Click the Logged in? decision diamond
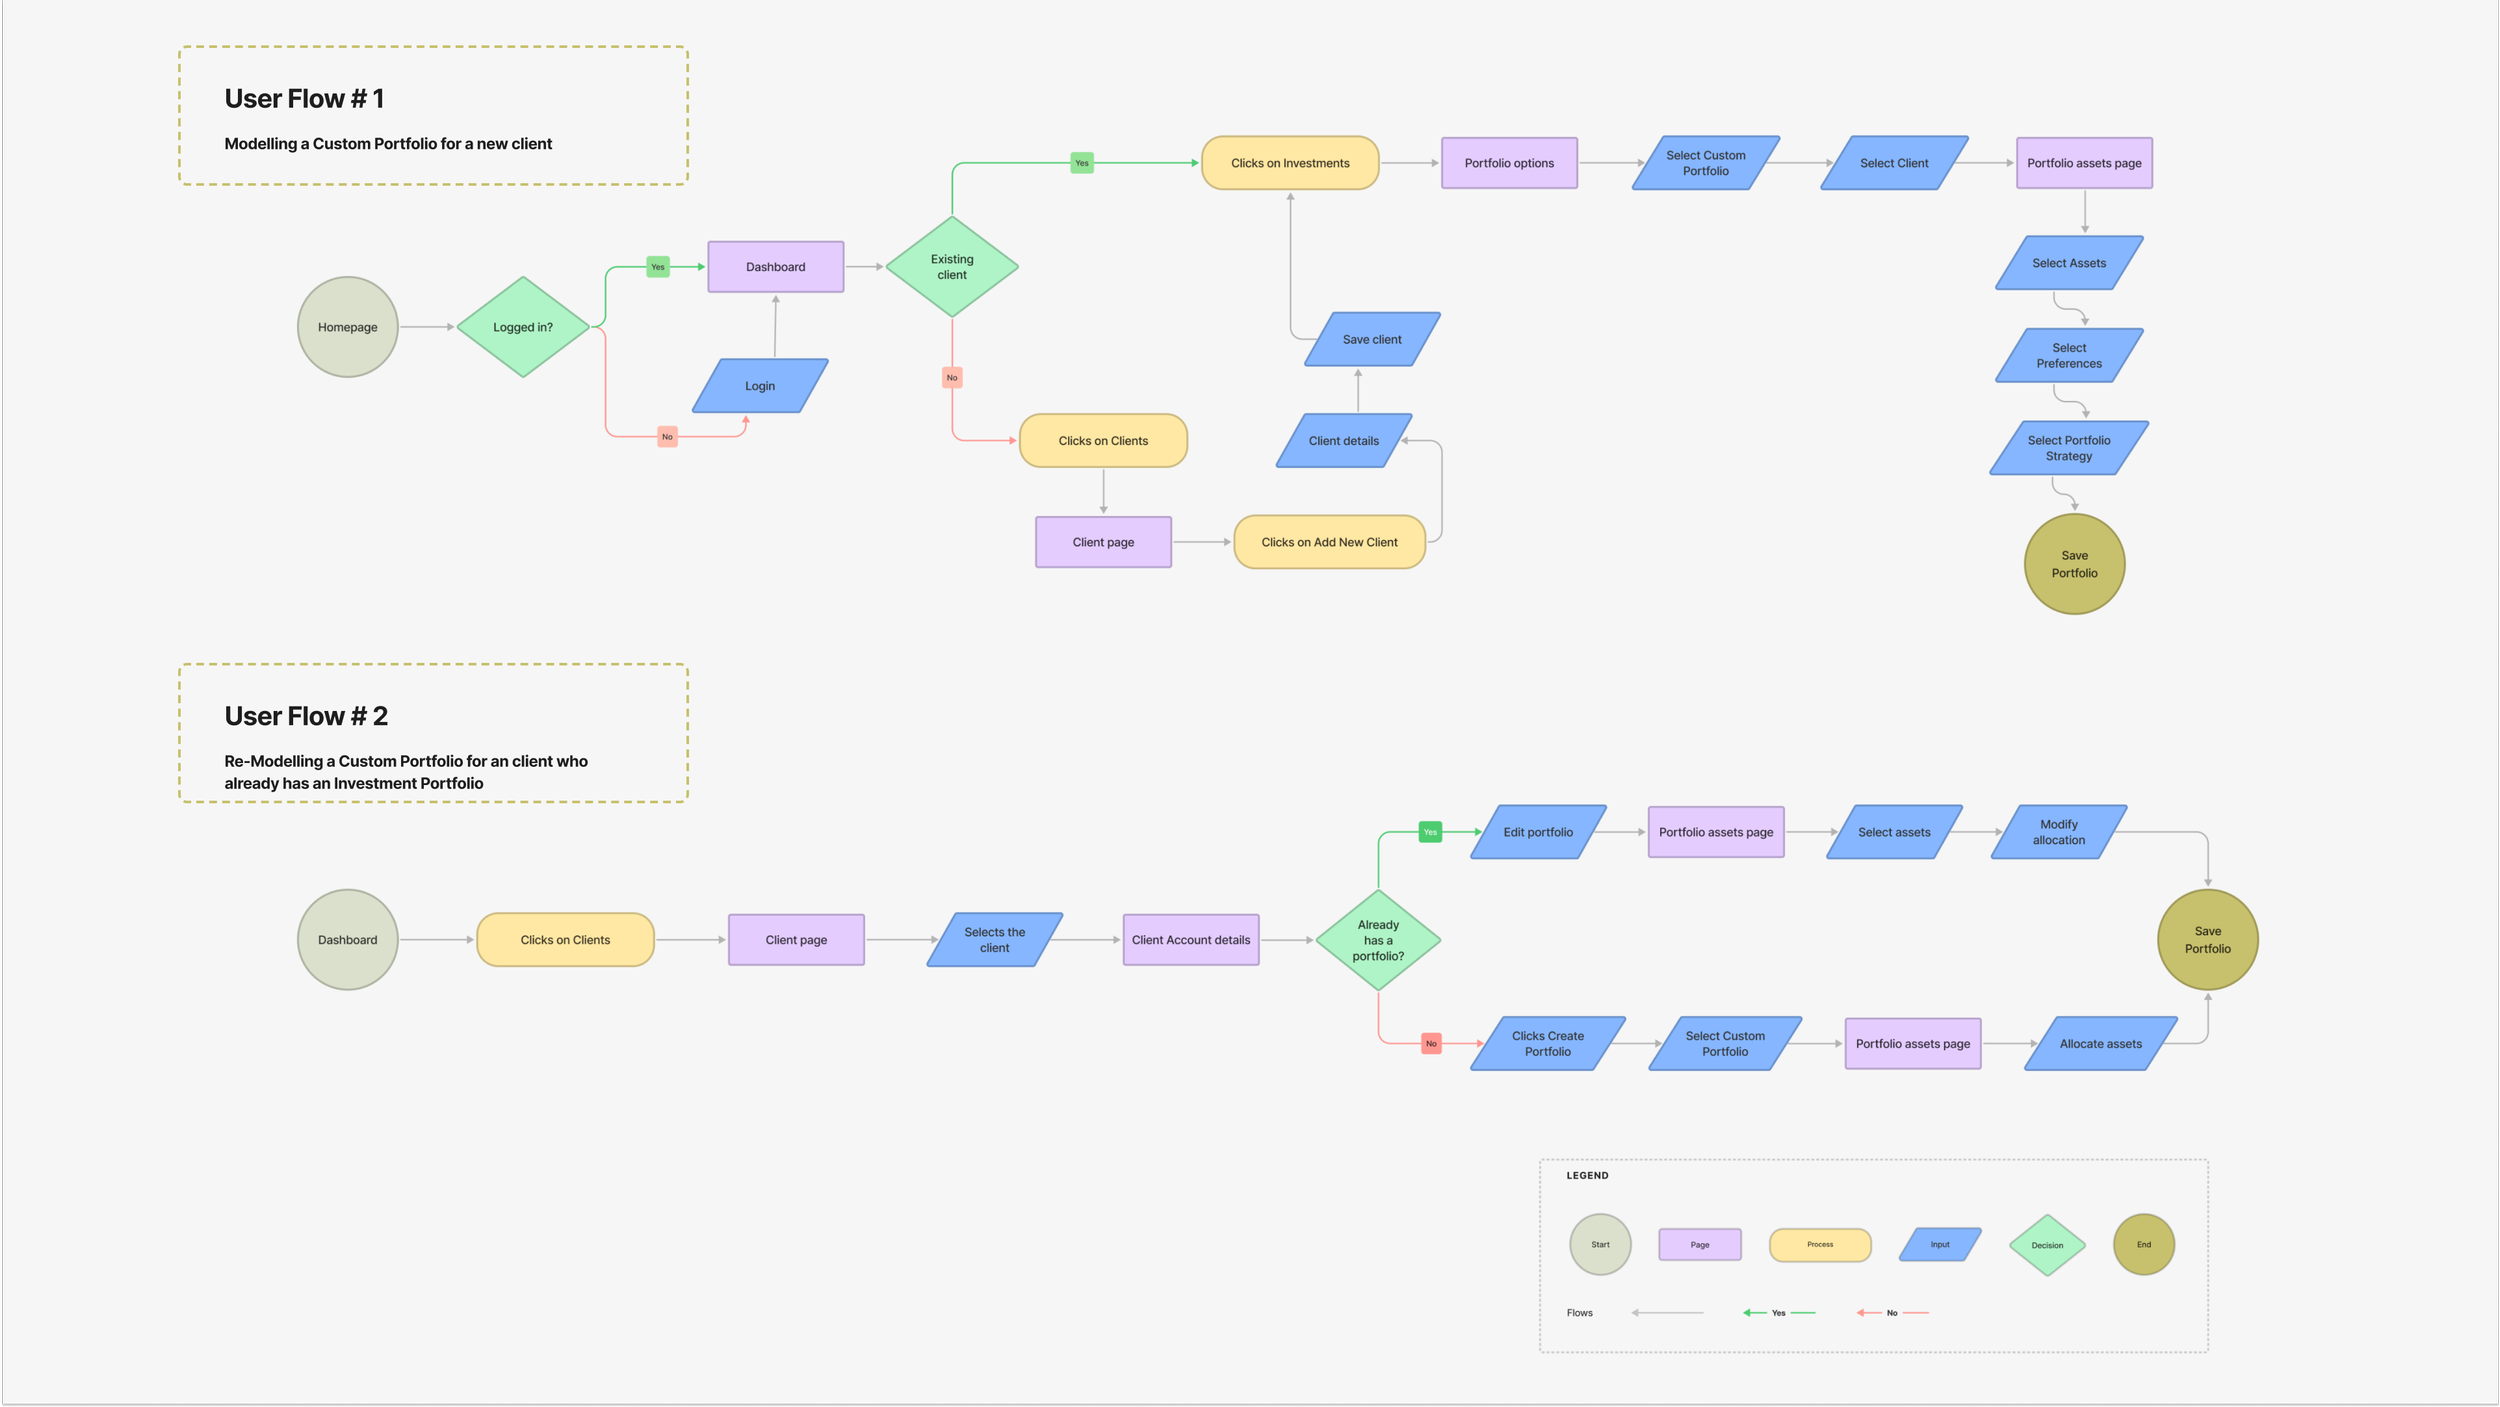The height and width of the screenshot is (1407, 2500). click(x=523, y=327)
